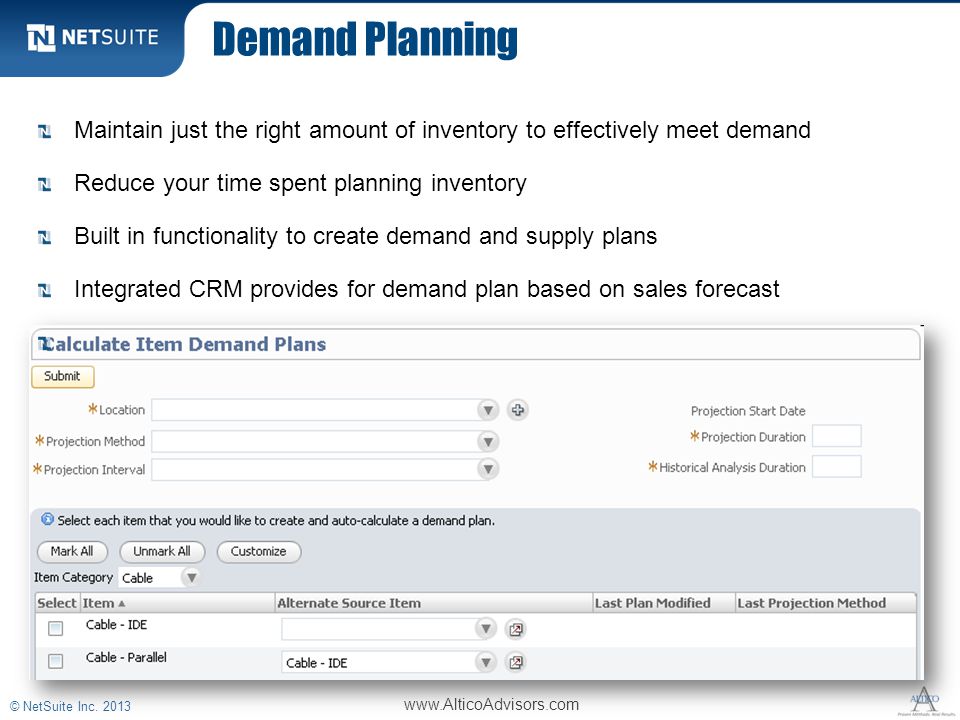Tick the checkbox for Cable - Parallel
This screenshot has width=960, height=720.
[x=56, y=661]
